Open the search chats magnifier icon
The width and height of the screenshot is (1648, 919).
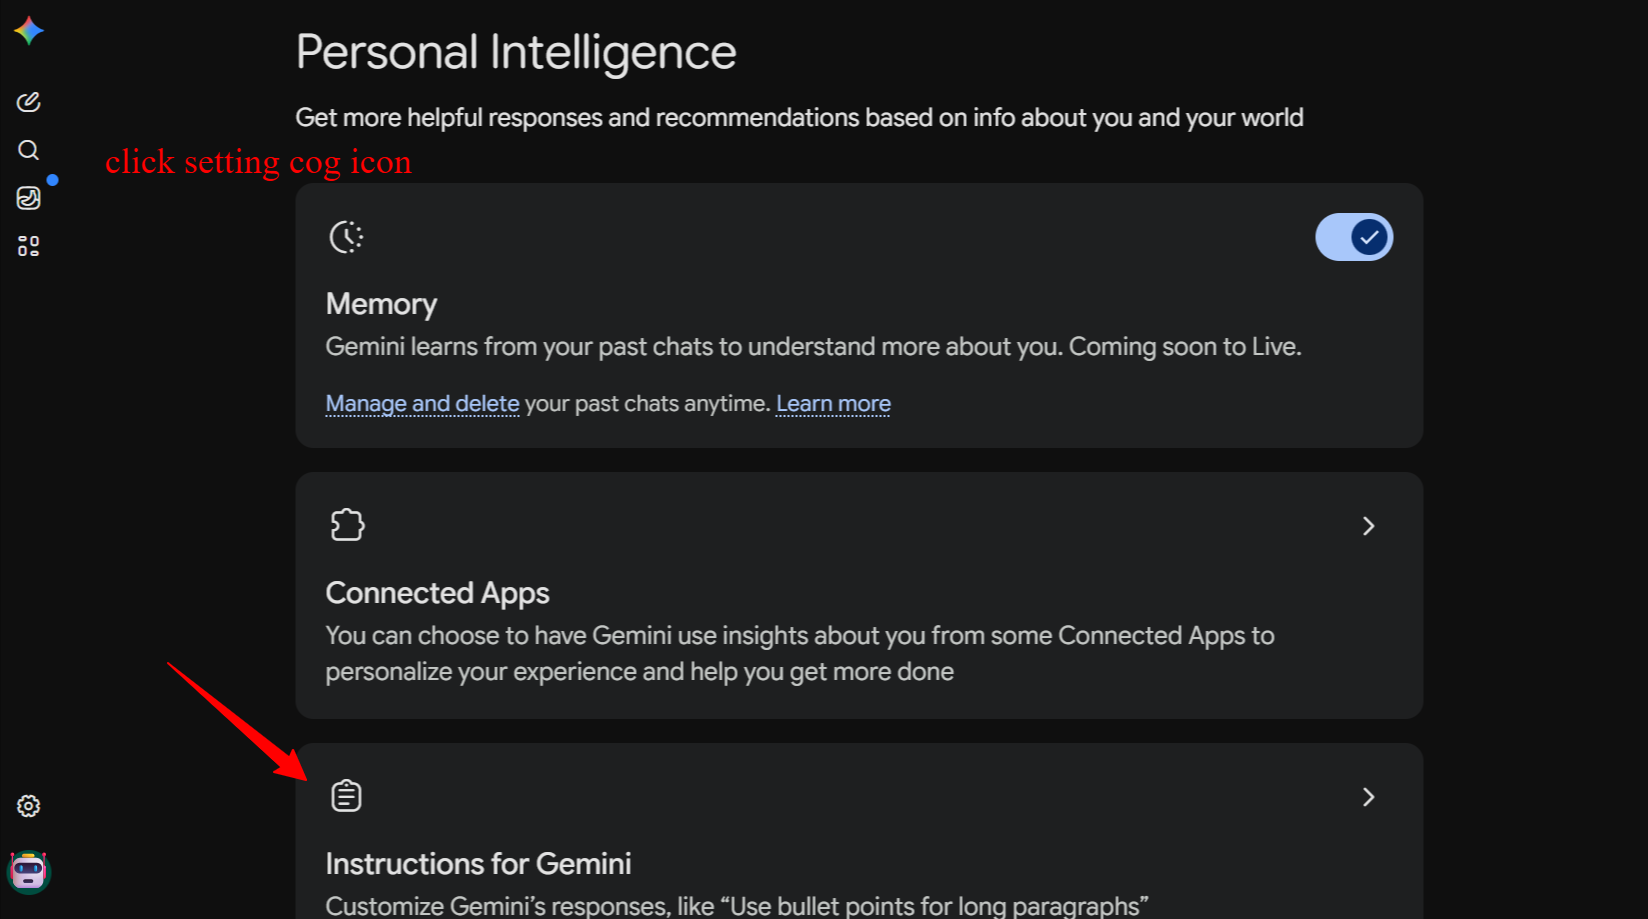click(29, 150)
